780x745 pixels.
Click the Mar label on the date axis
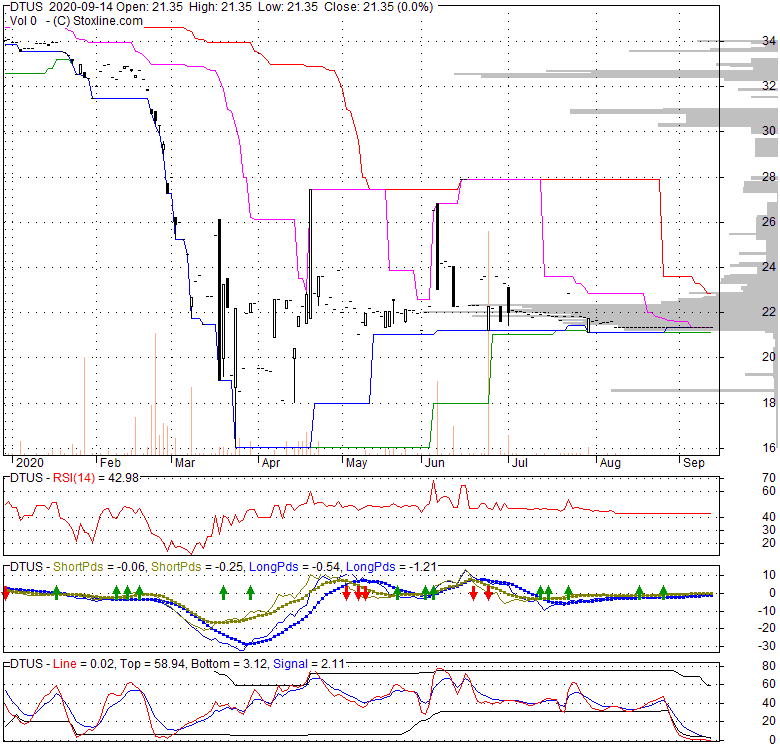click(x=185, y=463)
